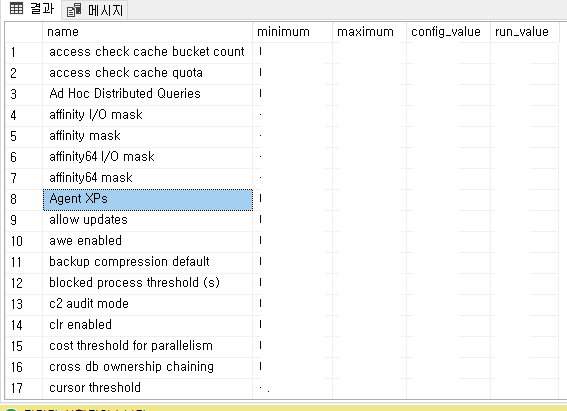Switch to the 결과 results tab
Viewport: 567px width, 411px height.
[x=32, y=9]
